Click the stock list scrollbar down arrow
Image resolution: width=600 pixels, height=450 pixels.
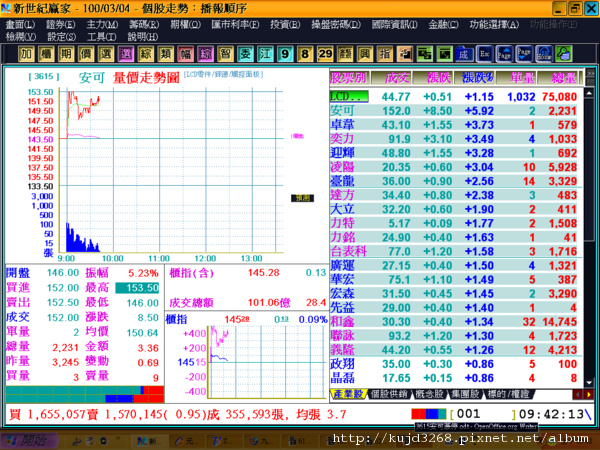point(589,383)
